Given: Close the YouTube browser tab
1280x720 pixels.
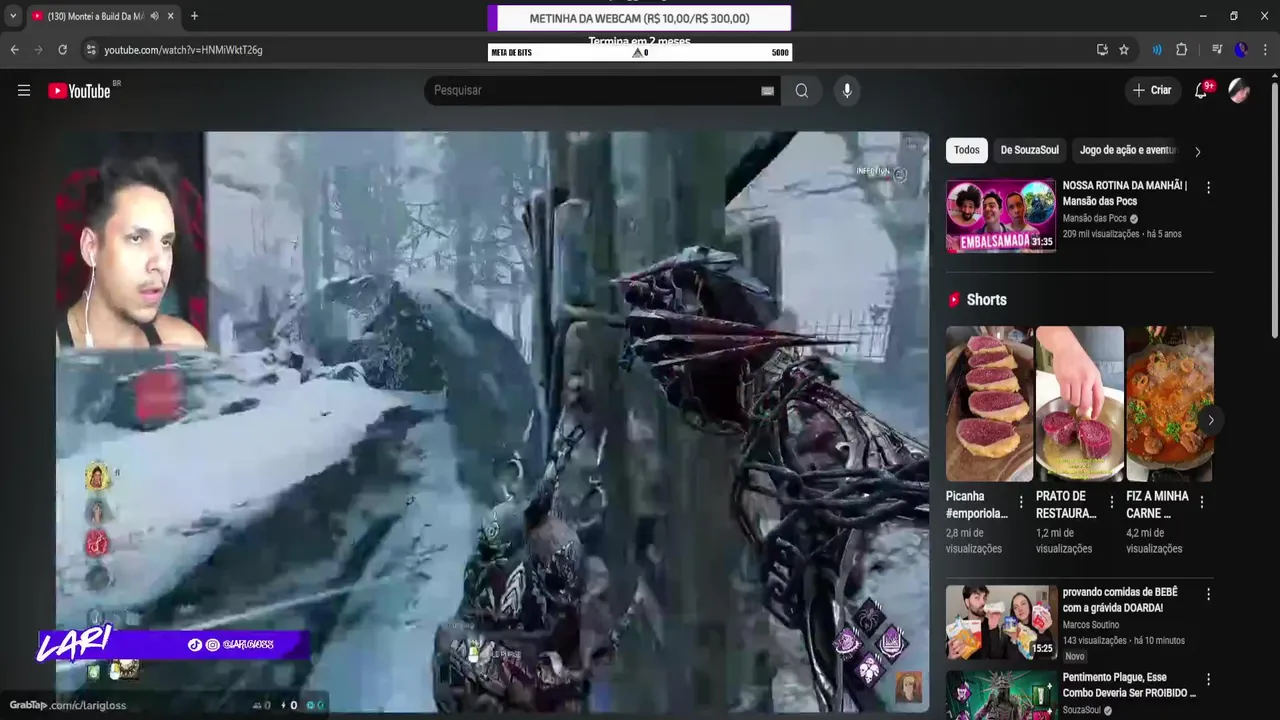Looking at the screenshot, I should coord(171,16).
